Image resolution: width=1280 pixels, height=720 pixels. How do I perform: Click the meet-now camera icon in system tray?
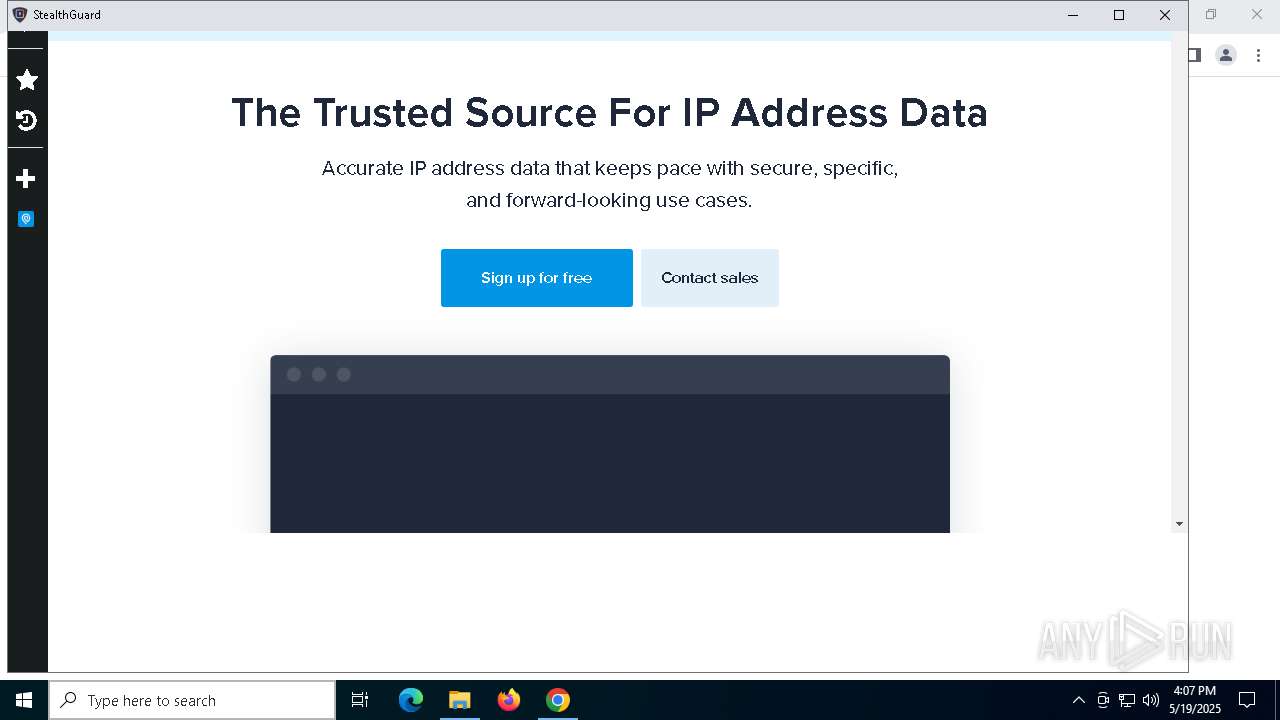click(1103, 700)
